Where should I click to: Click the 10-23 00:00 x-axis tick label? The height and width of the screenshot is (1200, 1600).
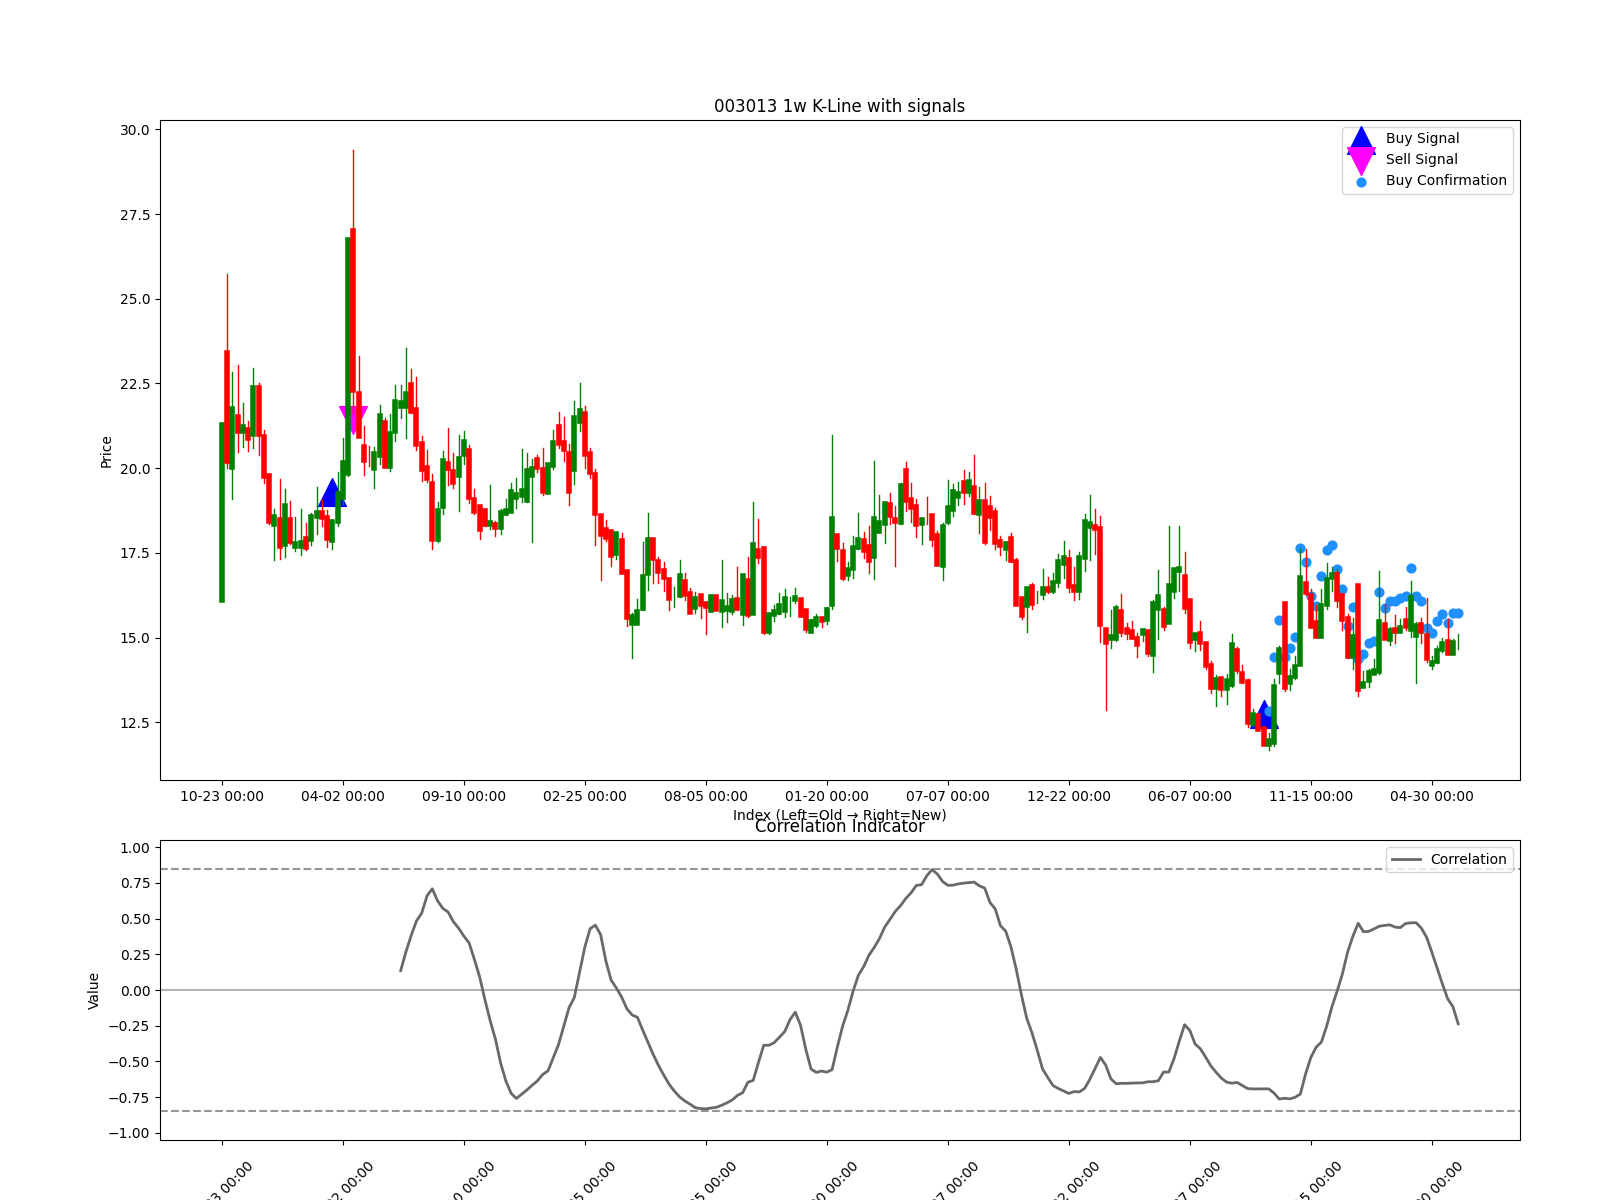click(222, 796)
